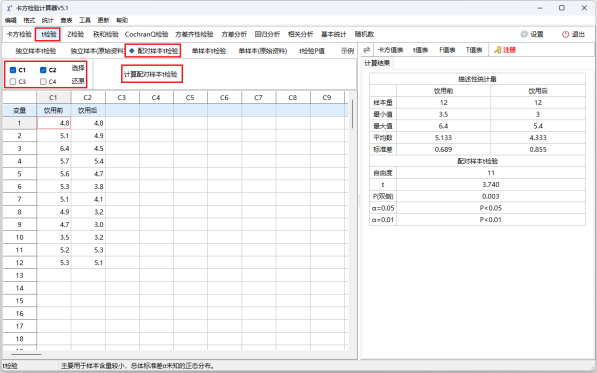This screenshot has width=597, height=373.
Task: Click the C2 column header
Action: click(88, 97)
